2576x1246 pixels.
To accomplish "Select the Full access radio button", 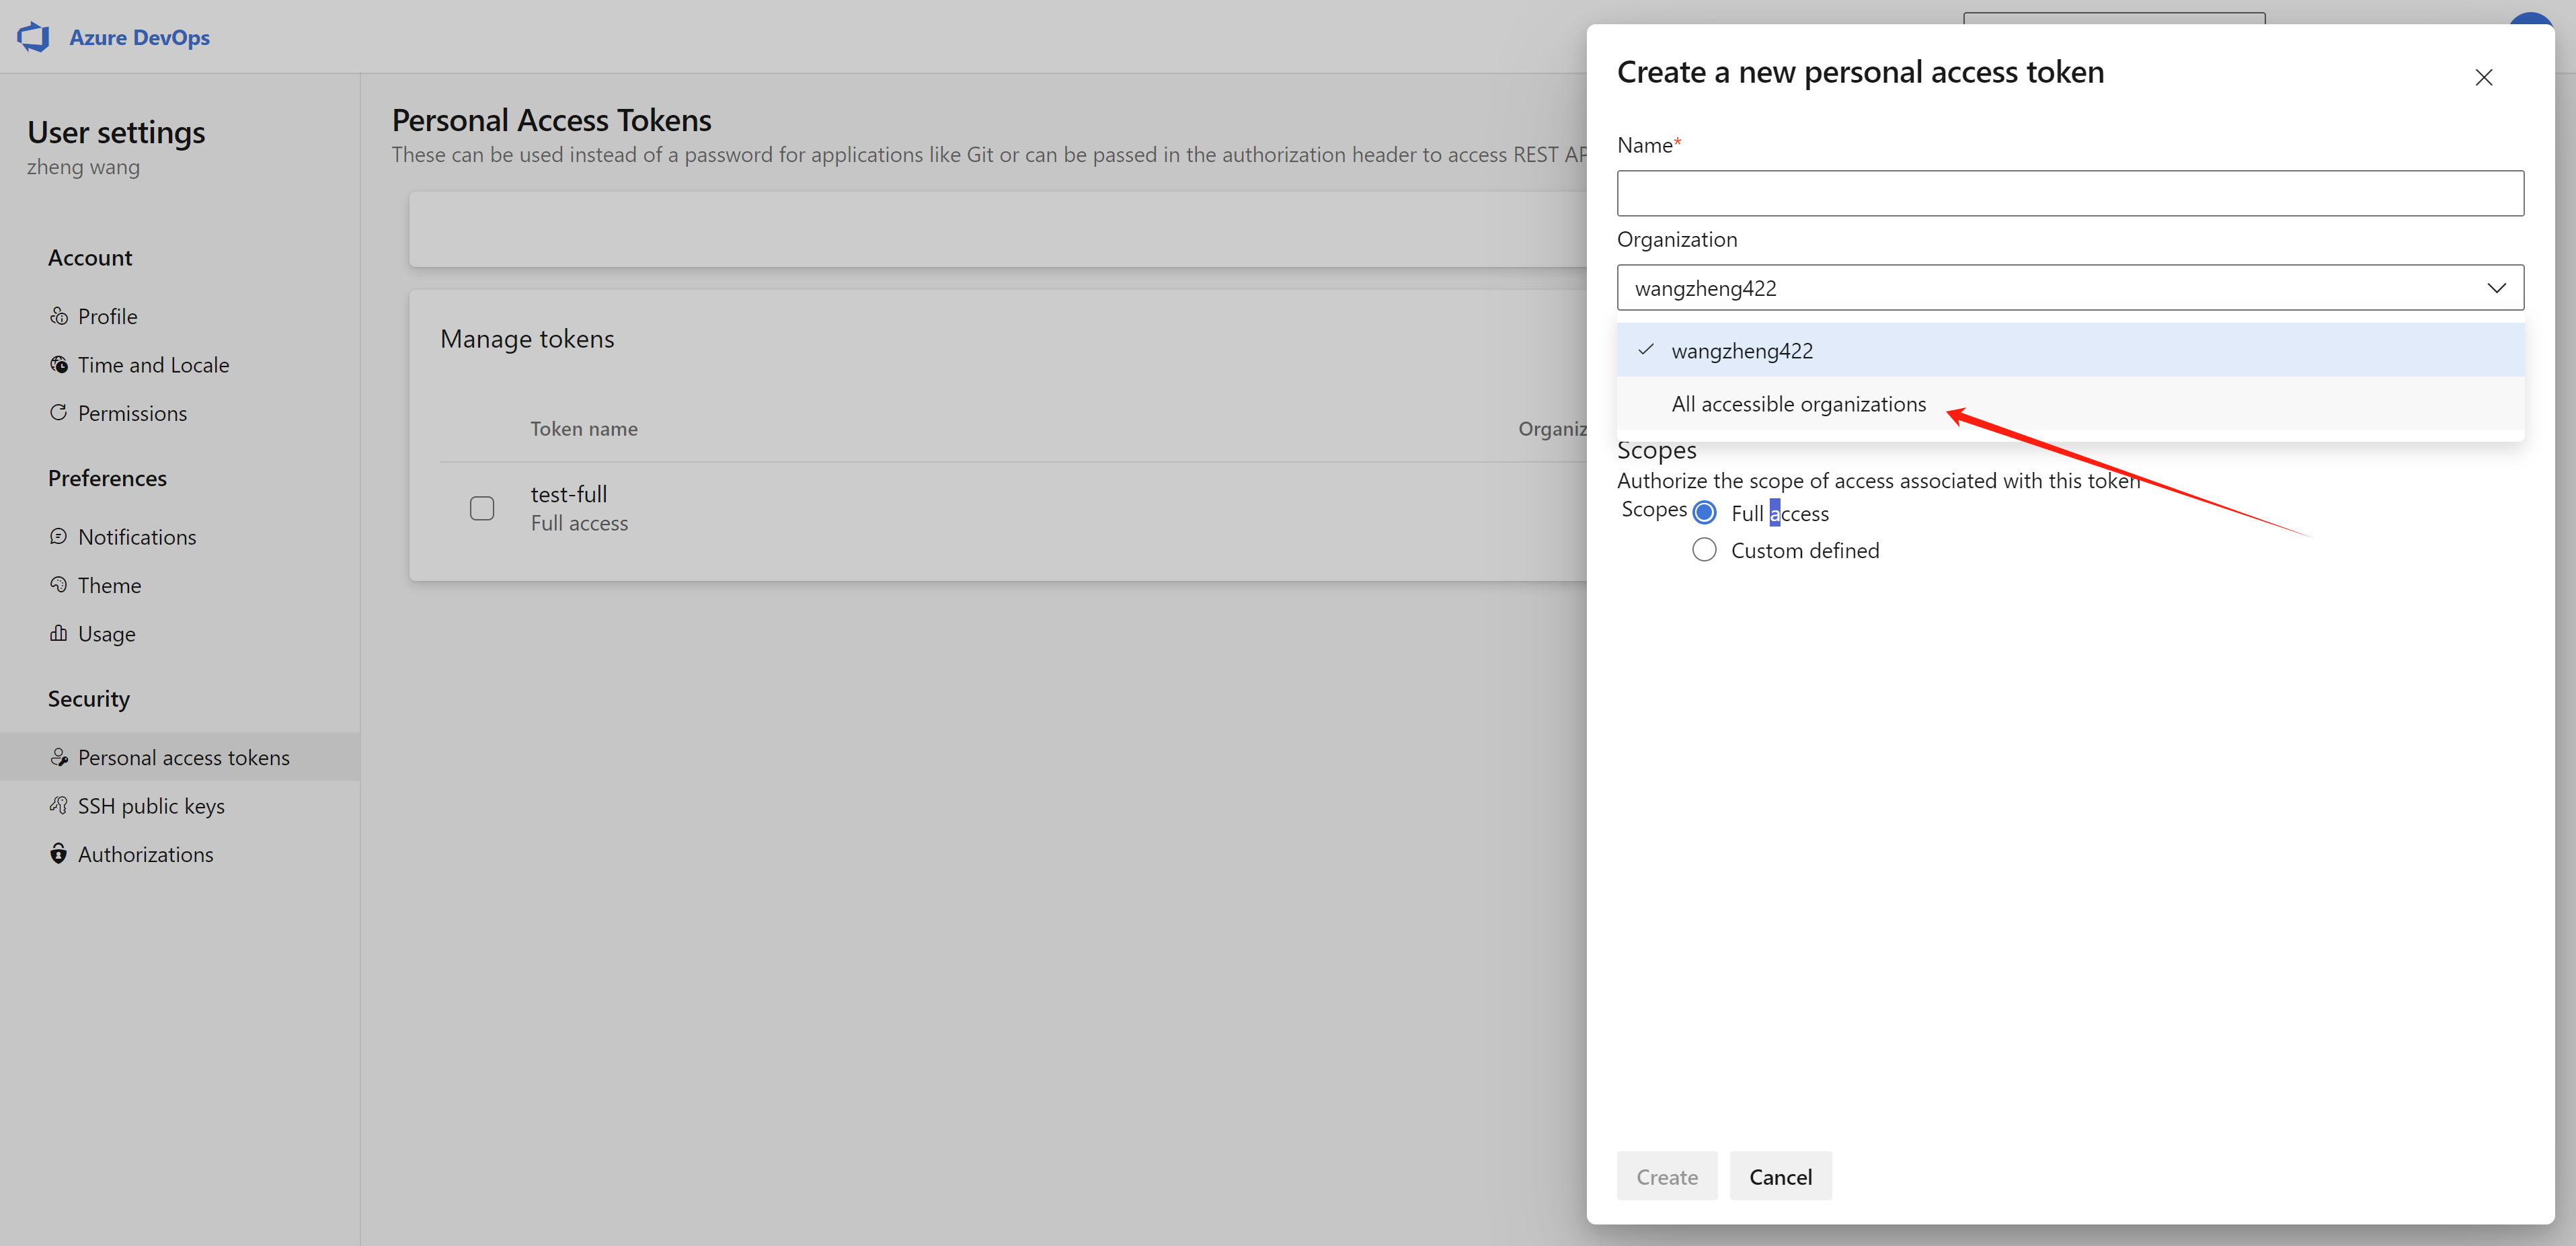I will 1704,513.
